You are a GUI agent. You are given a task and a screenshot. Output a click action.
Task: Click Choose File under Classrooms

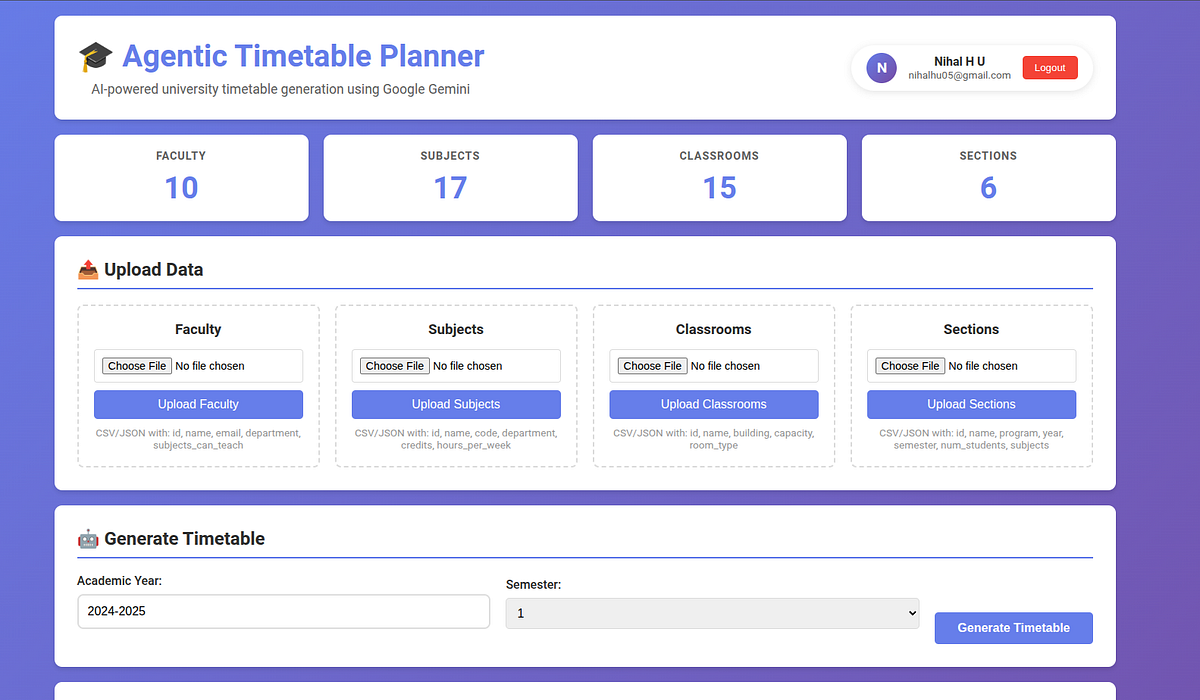point(651,365)
